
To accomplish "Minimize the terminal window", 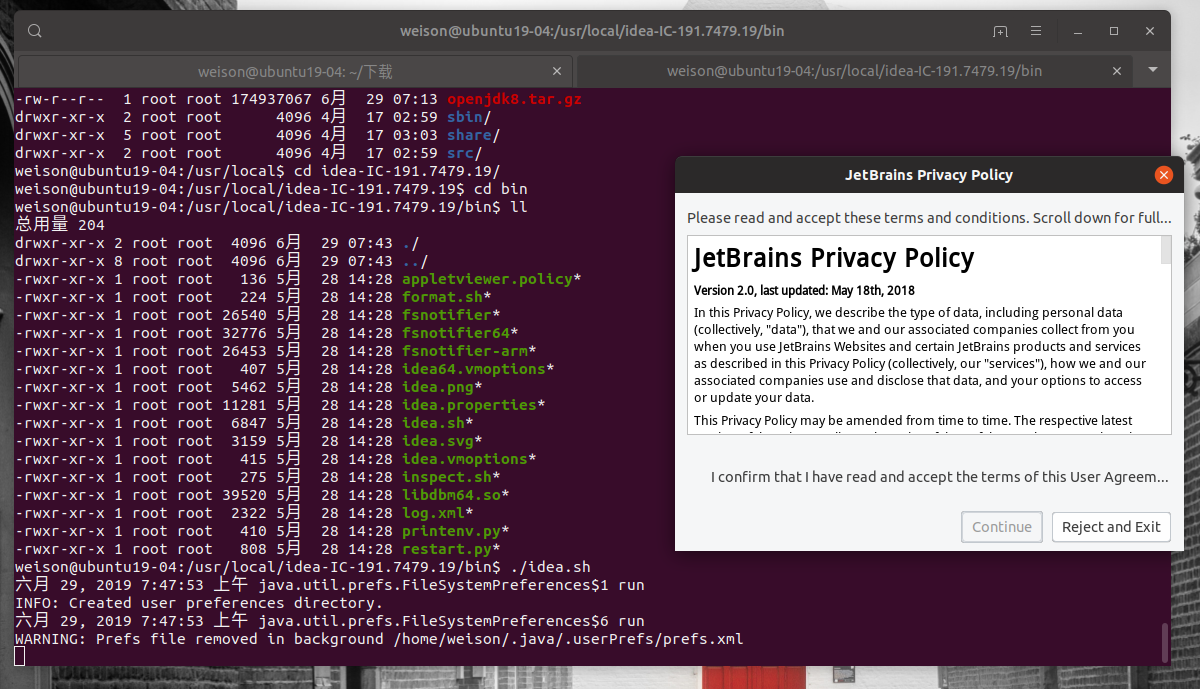I will 1078,31.
